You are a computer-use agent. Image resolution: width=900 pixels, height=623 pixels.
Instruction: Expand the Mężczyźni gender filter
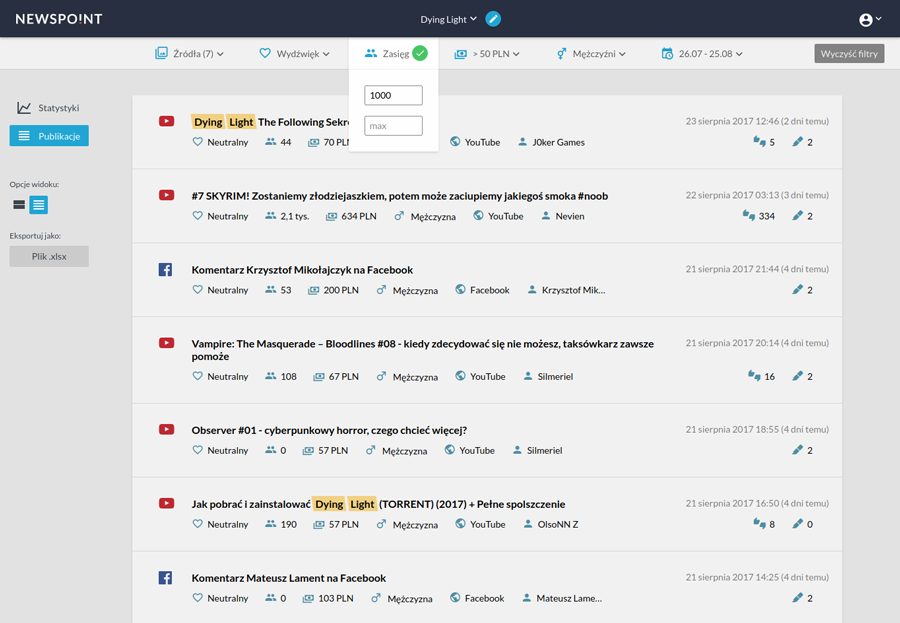point(591,53)
